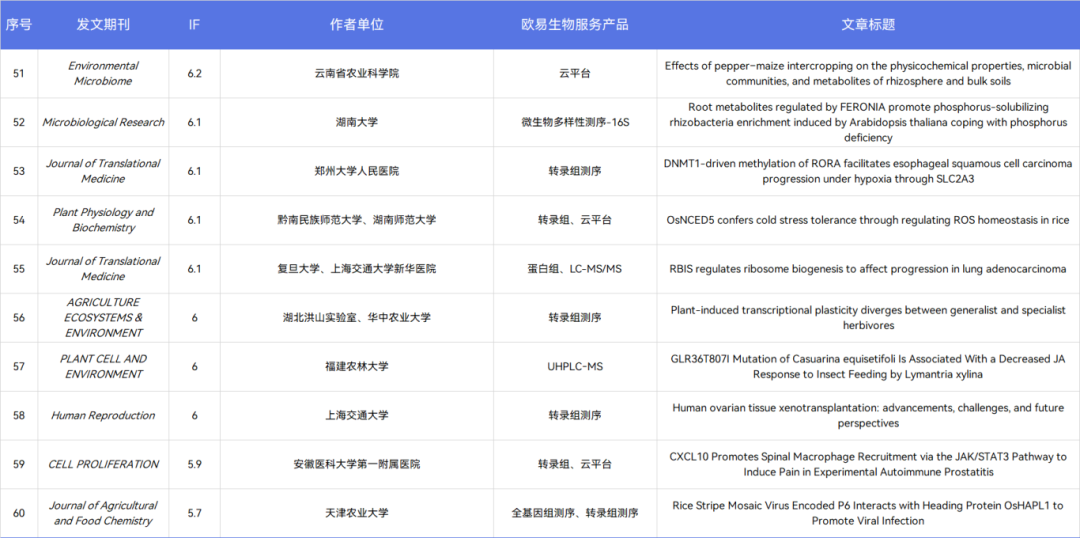Viewport: 1080px width, 538px height.
Task: Click the 文章标题 column header
Action: 869,25
